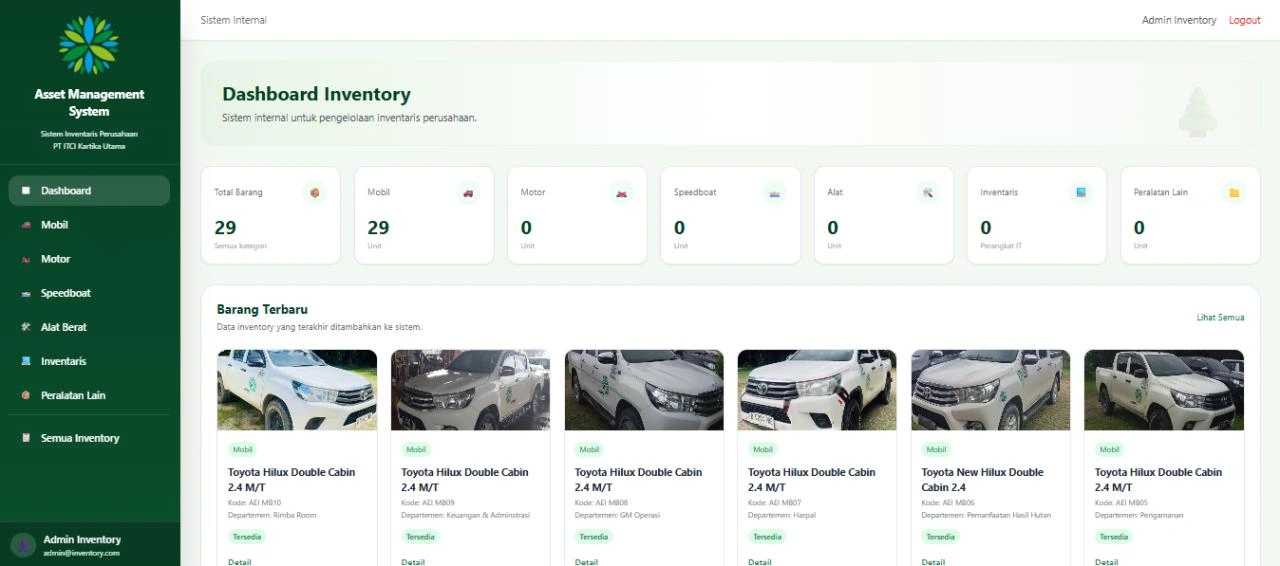Viewport: 1280px width, 566px height.
Task: Click the tools icon on Alat stat card
Action: click(928, 192)
